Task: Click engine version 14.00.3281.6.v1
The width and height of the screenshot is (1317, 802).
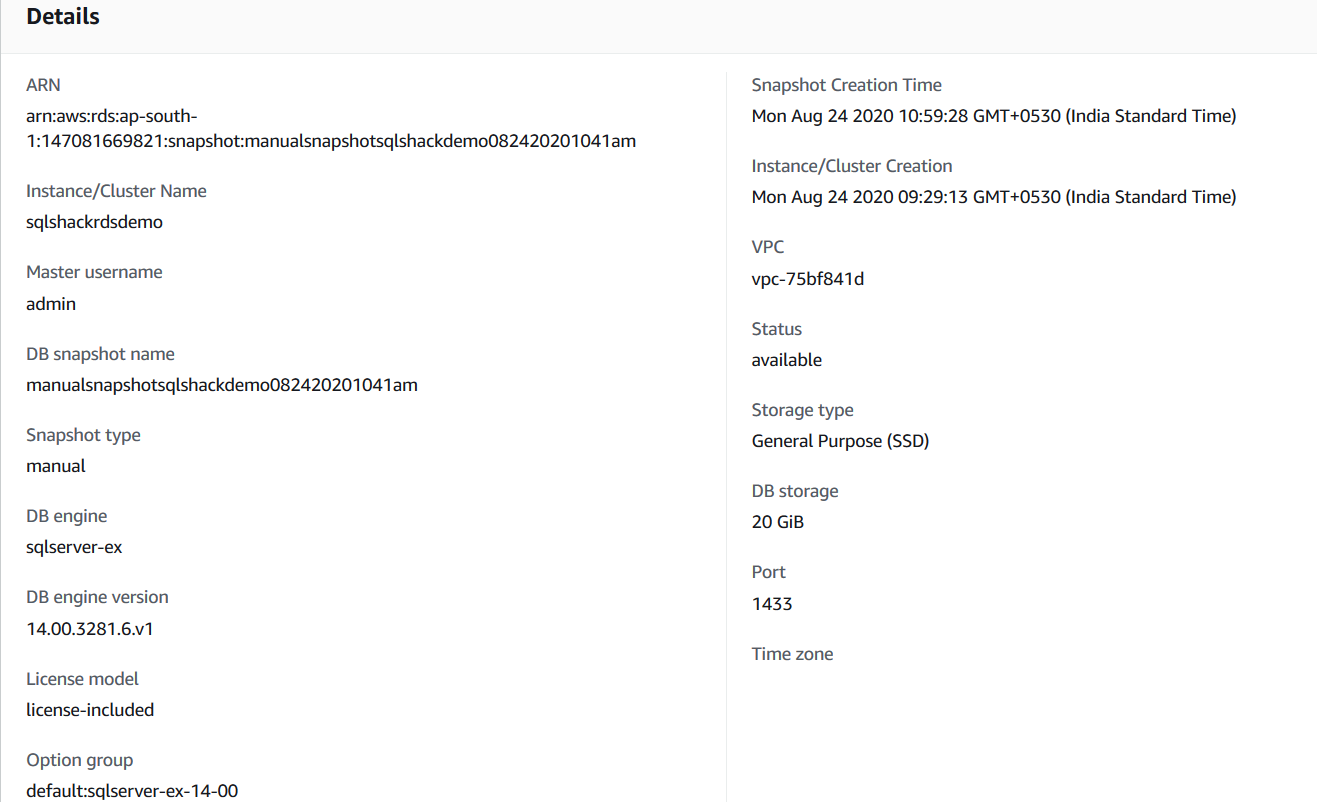Action: (x=89, y=629)
